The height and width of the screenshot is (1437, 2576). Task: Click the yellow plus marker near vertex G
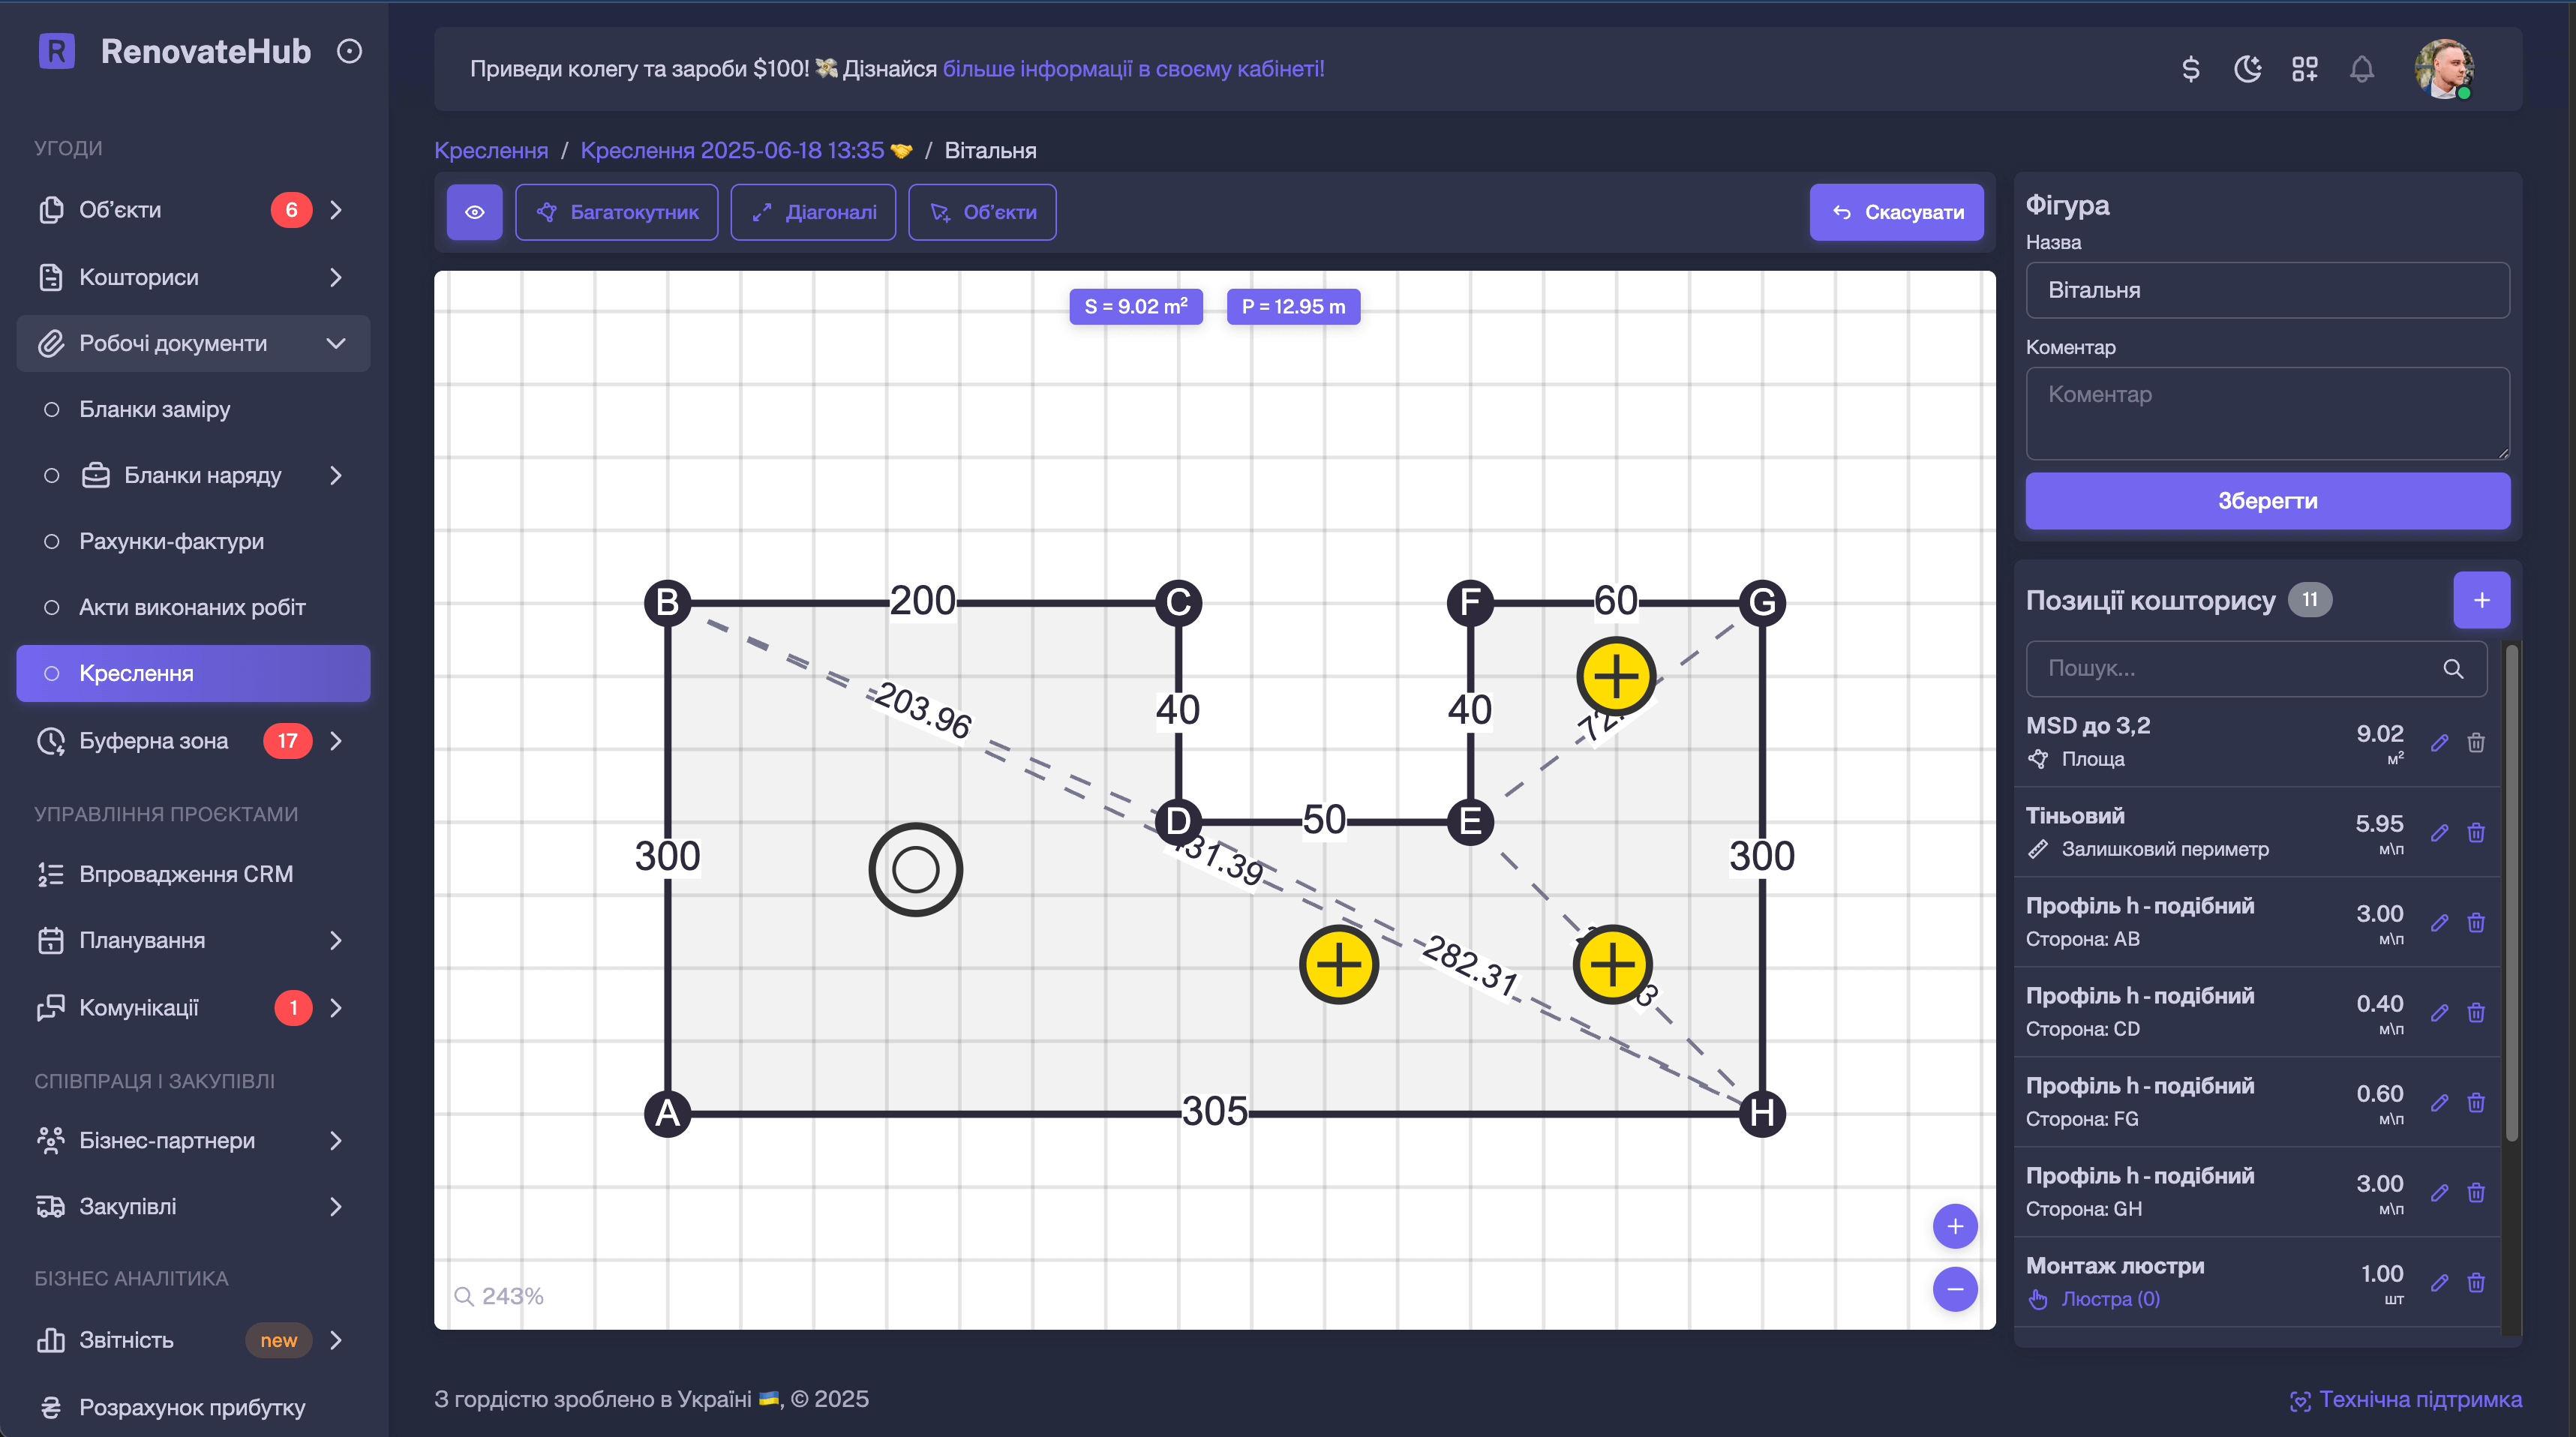click(1616, 676)
